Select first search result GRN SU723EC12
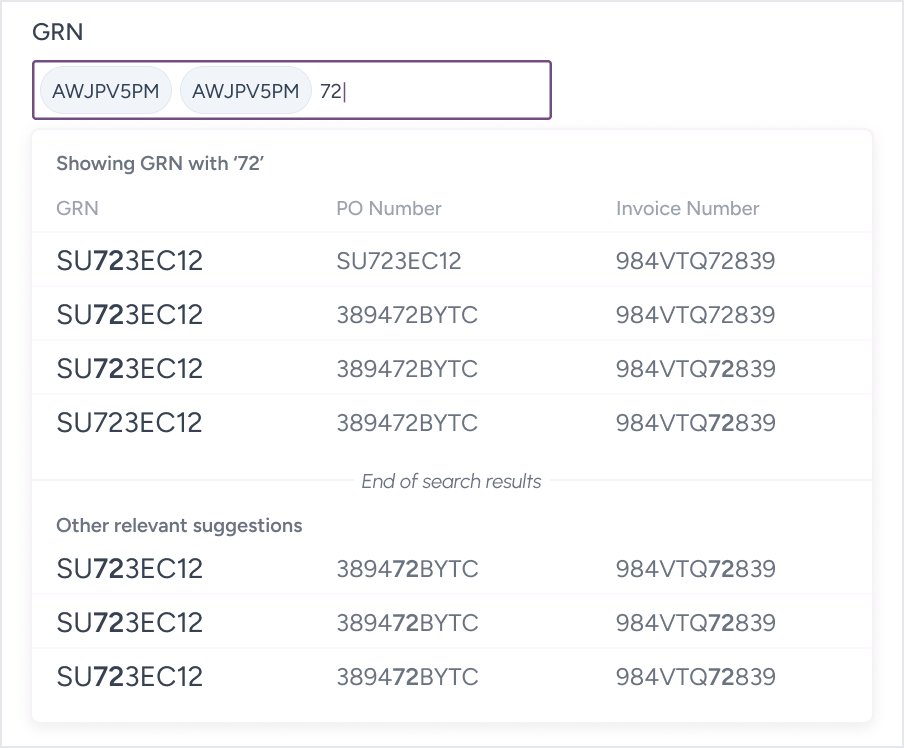904x748 pixels. coord(130,262)
